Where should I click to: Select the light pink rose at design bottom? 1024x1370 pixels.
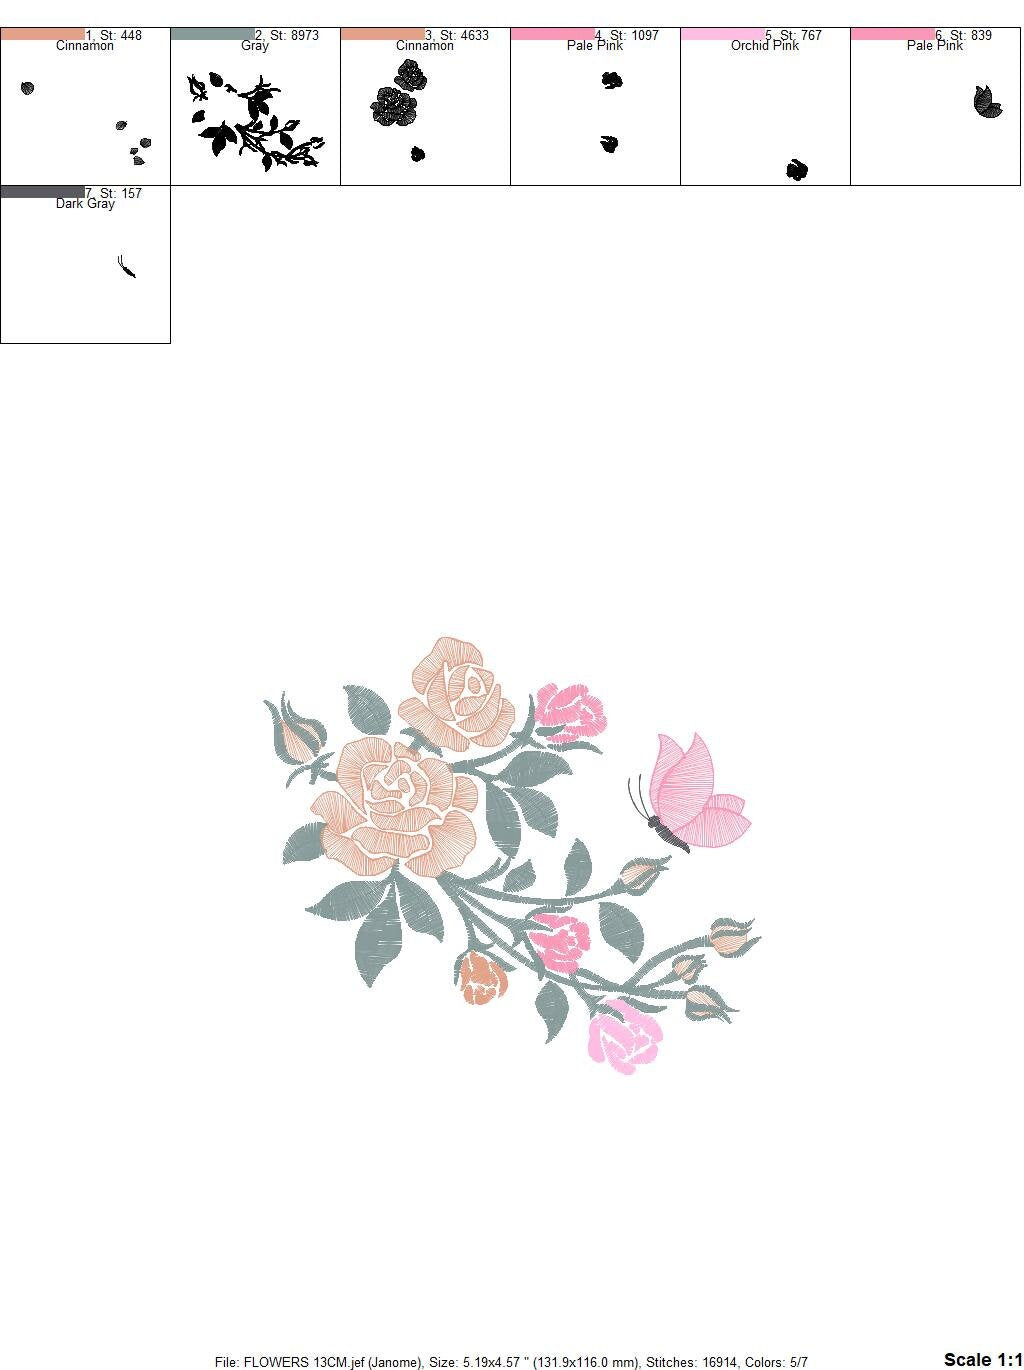click(625, 1037)
